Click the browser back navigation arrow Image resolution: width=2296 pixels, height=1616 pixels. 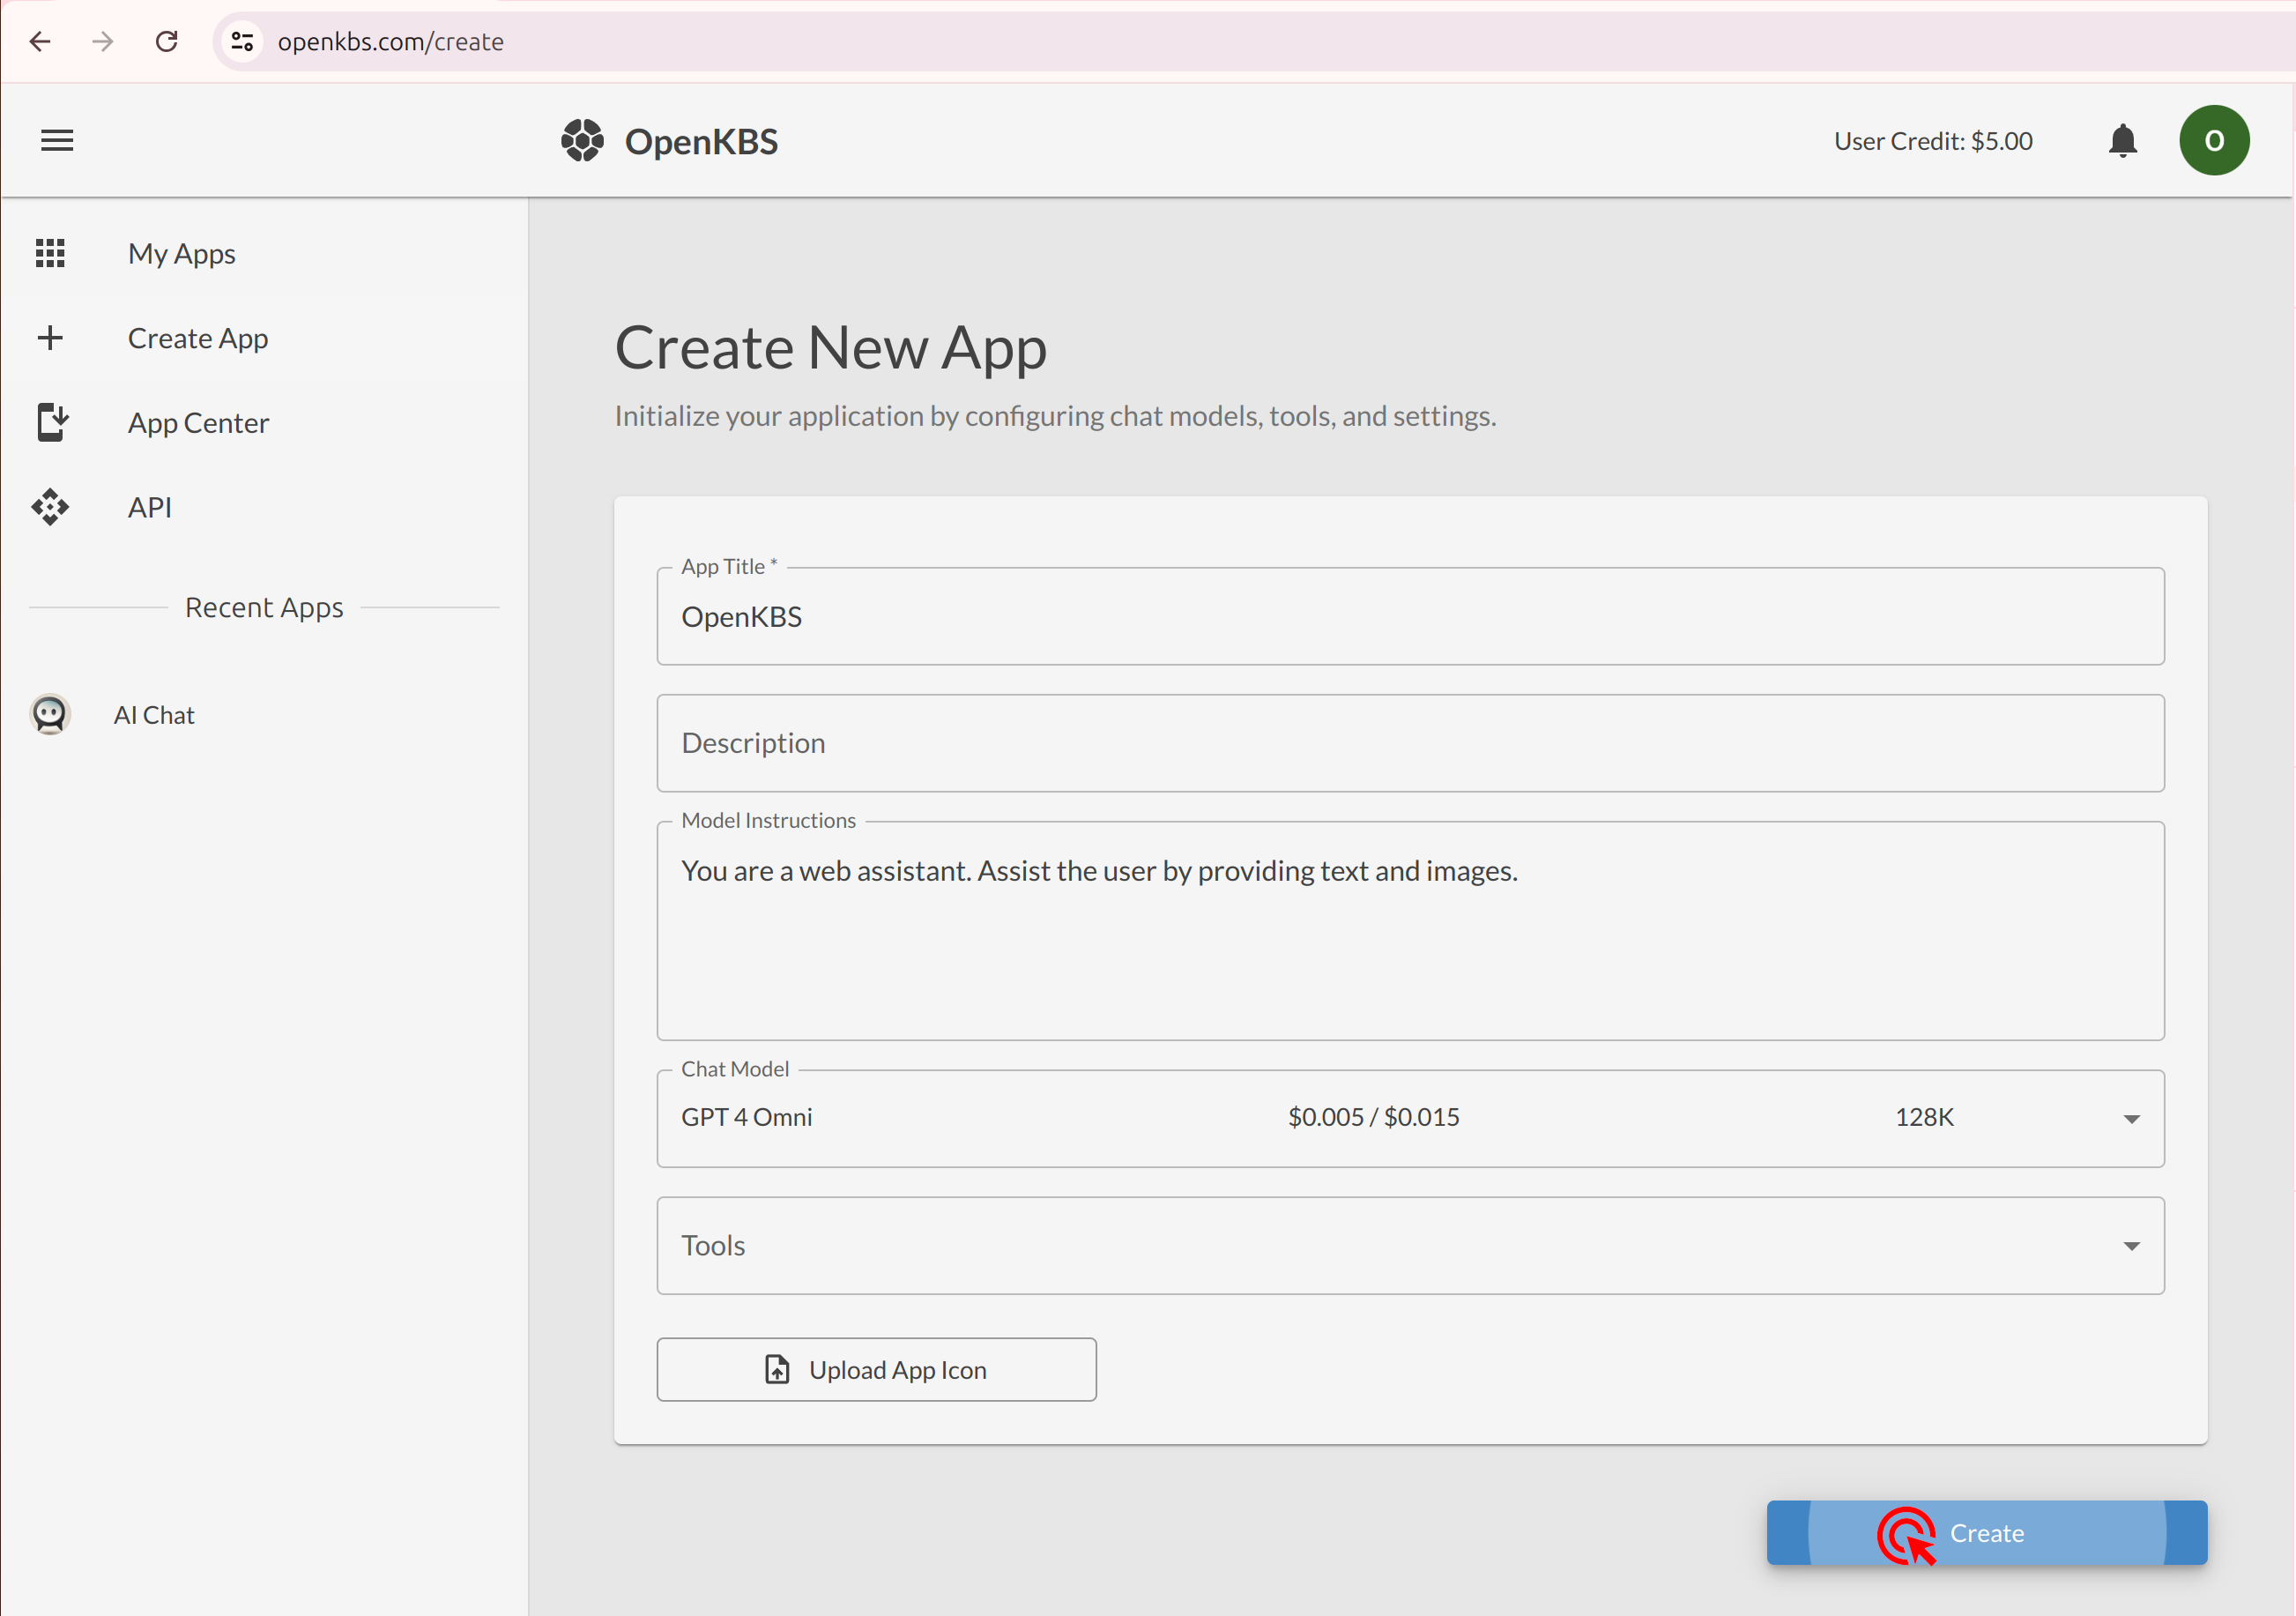[x=39, y=39]
